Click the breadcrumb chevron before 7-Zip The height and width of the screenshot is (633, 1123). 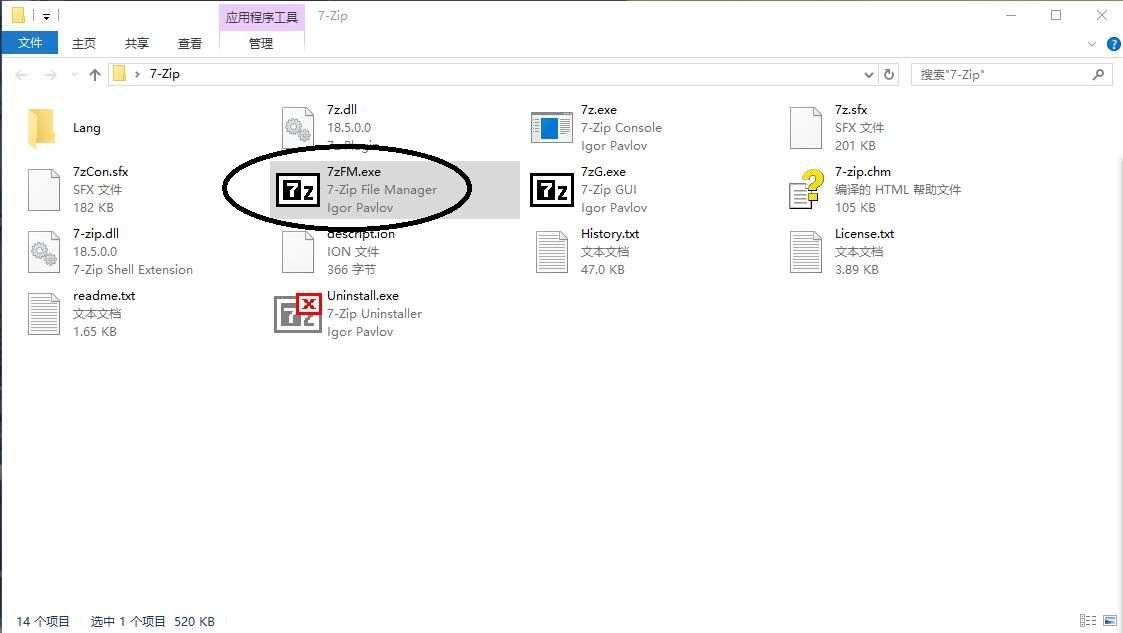click(137, 74)
